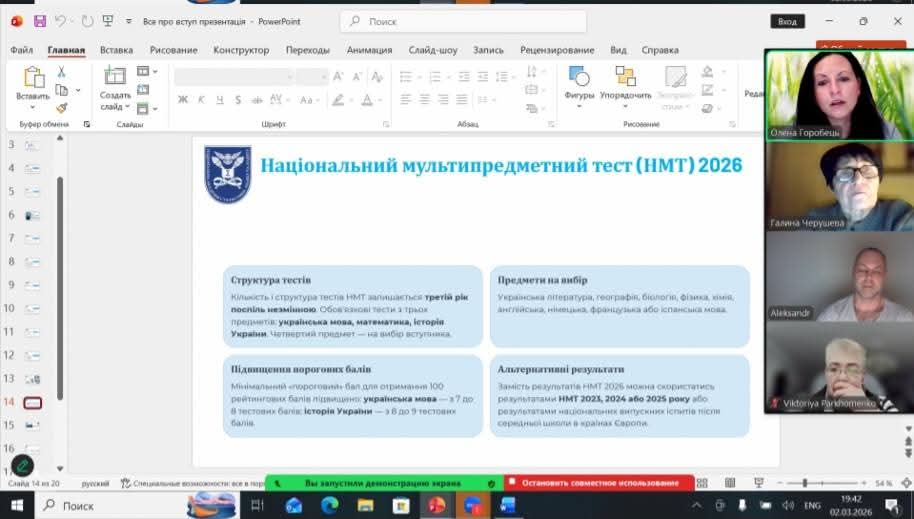Open the Вставка ribbon tab
Viewport: 914px width, 519px height.
click(x=116, y=50)
